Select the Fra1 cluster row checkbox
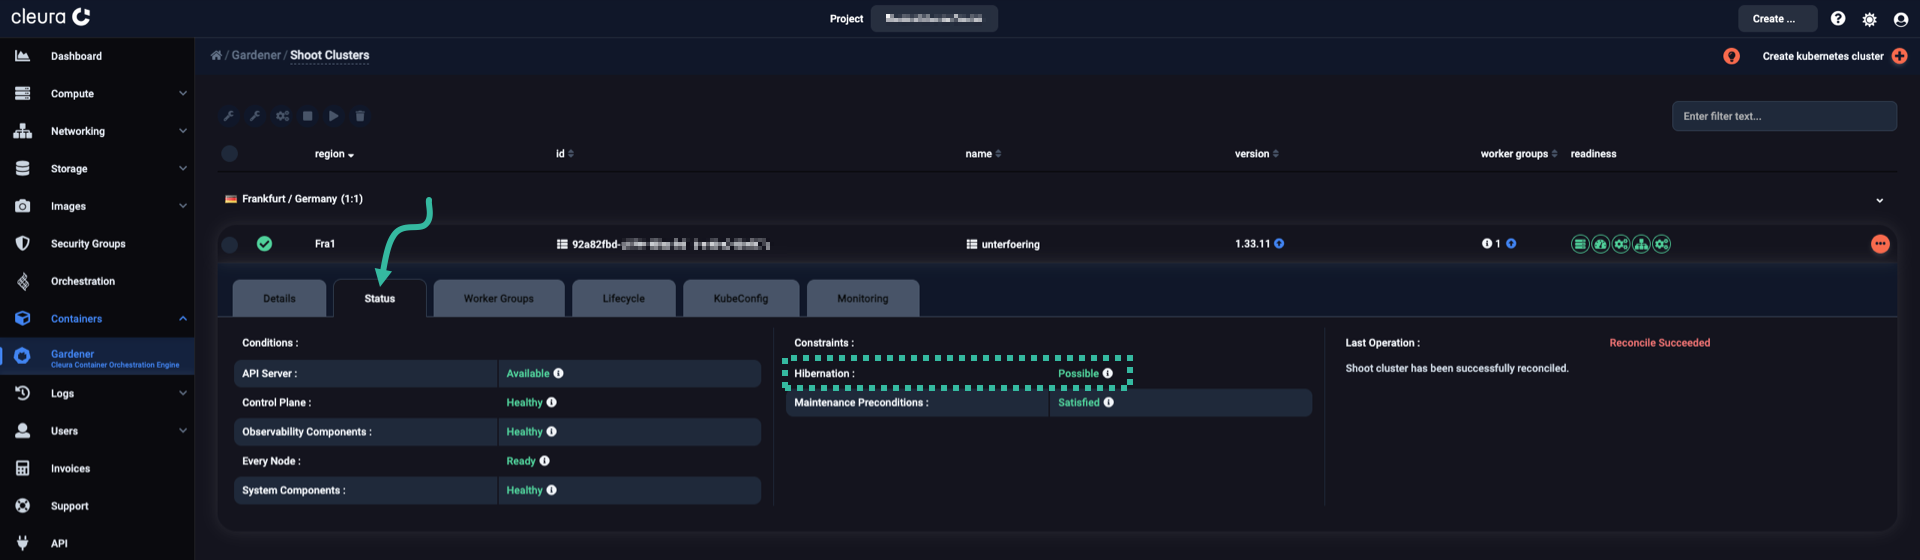This screenshot has height=560, width=1920. pos(230,244)
